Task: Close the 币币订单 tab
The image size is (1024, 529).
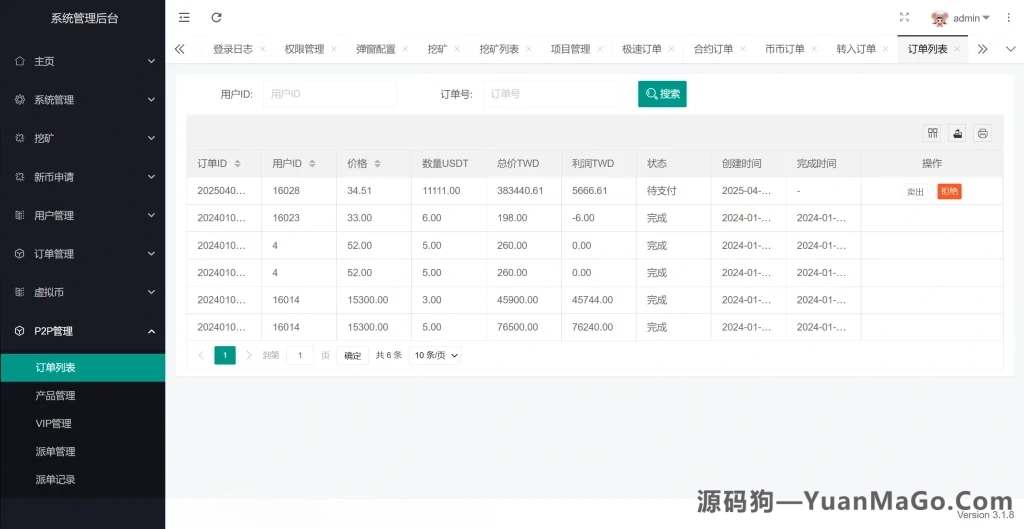Action: point(814,49)
